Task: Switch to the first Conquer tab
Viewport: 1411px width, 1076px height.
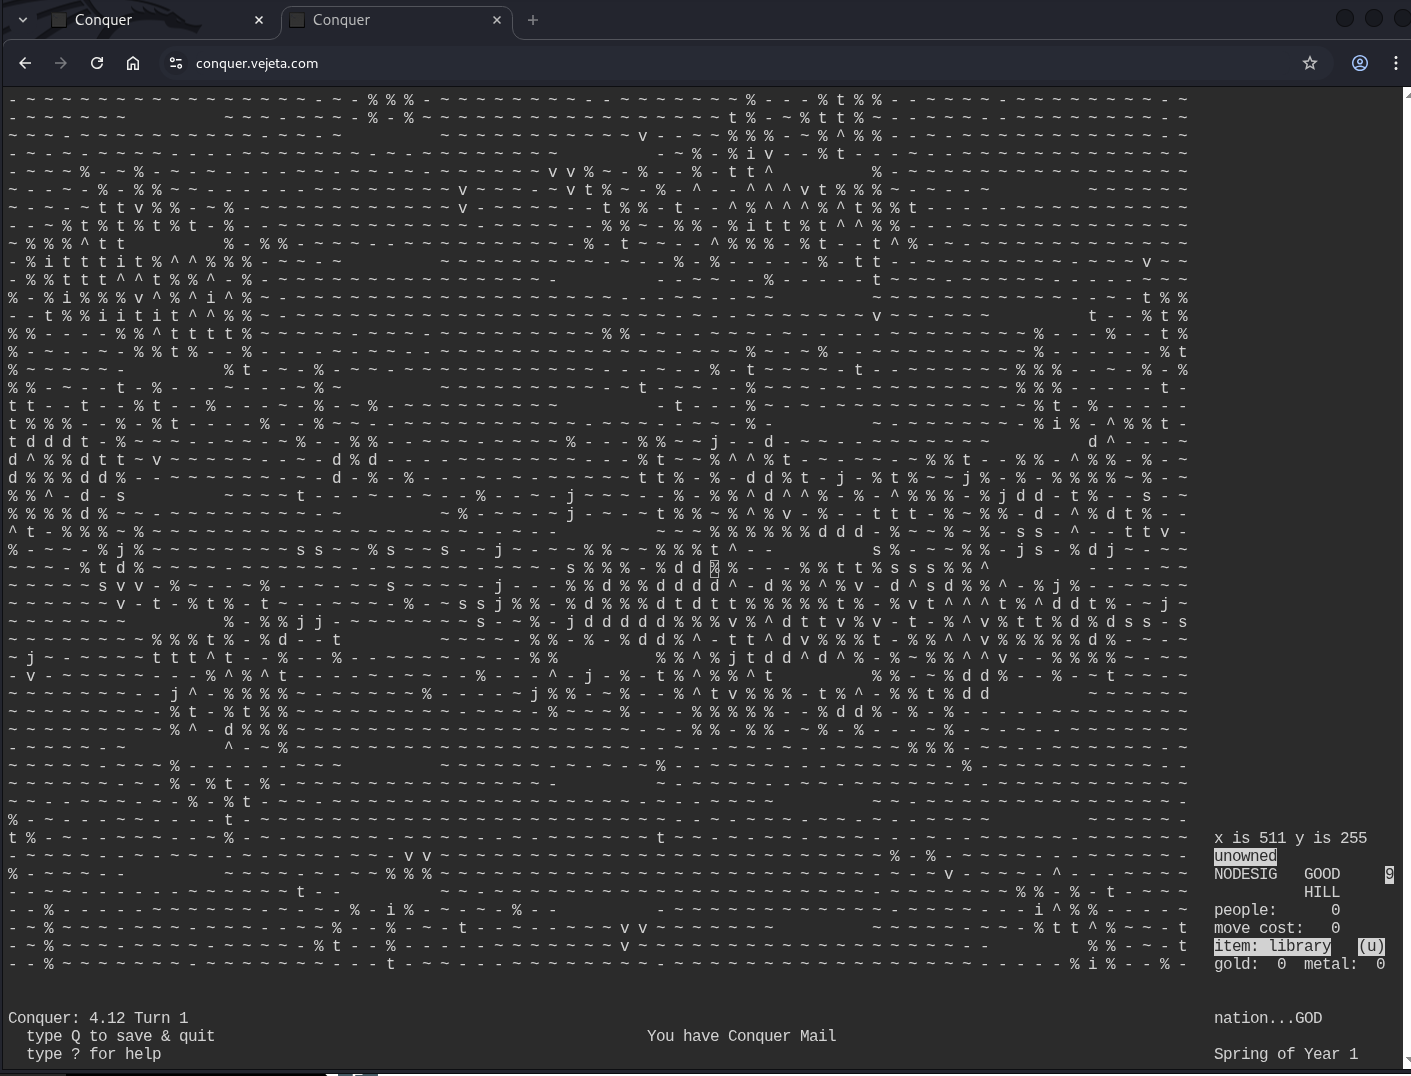Action: pos(150,20)
